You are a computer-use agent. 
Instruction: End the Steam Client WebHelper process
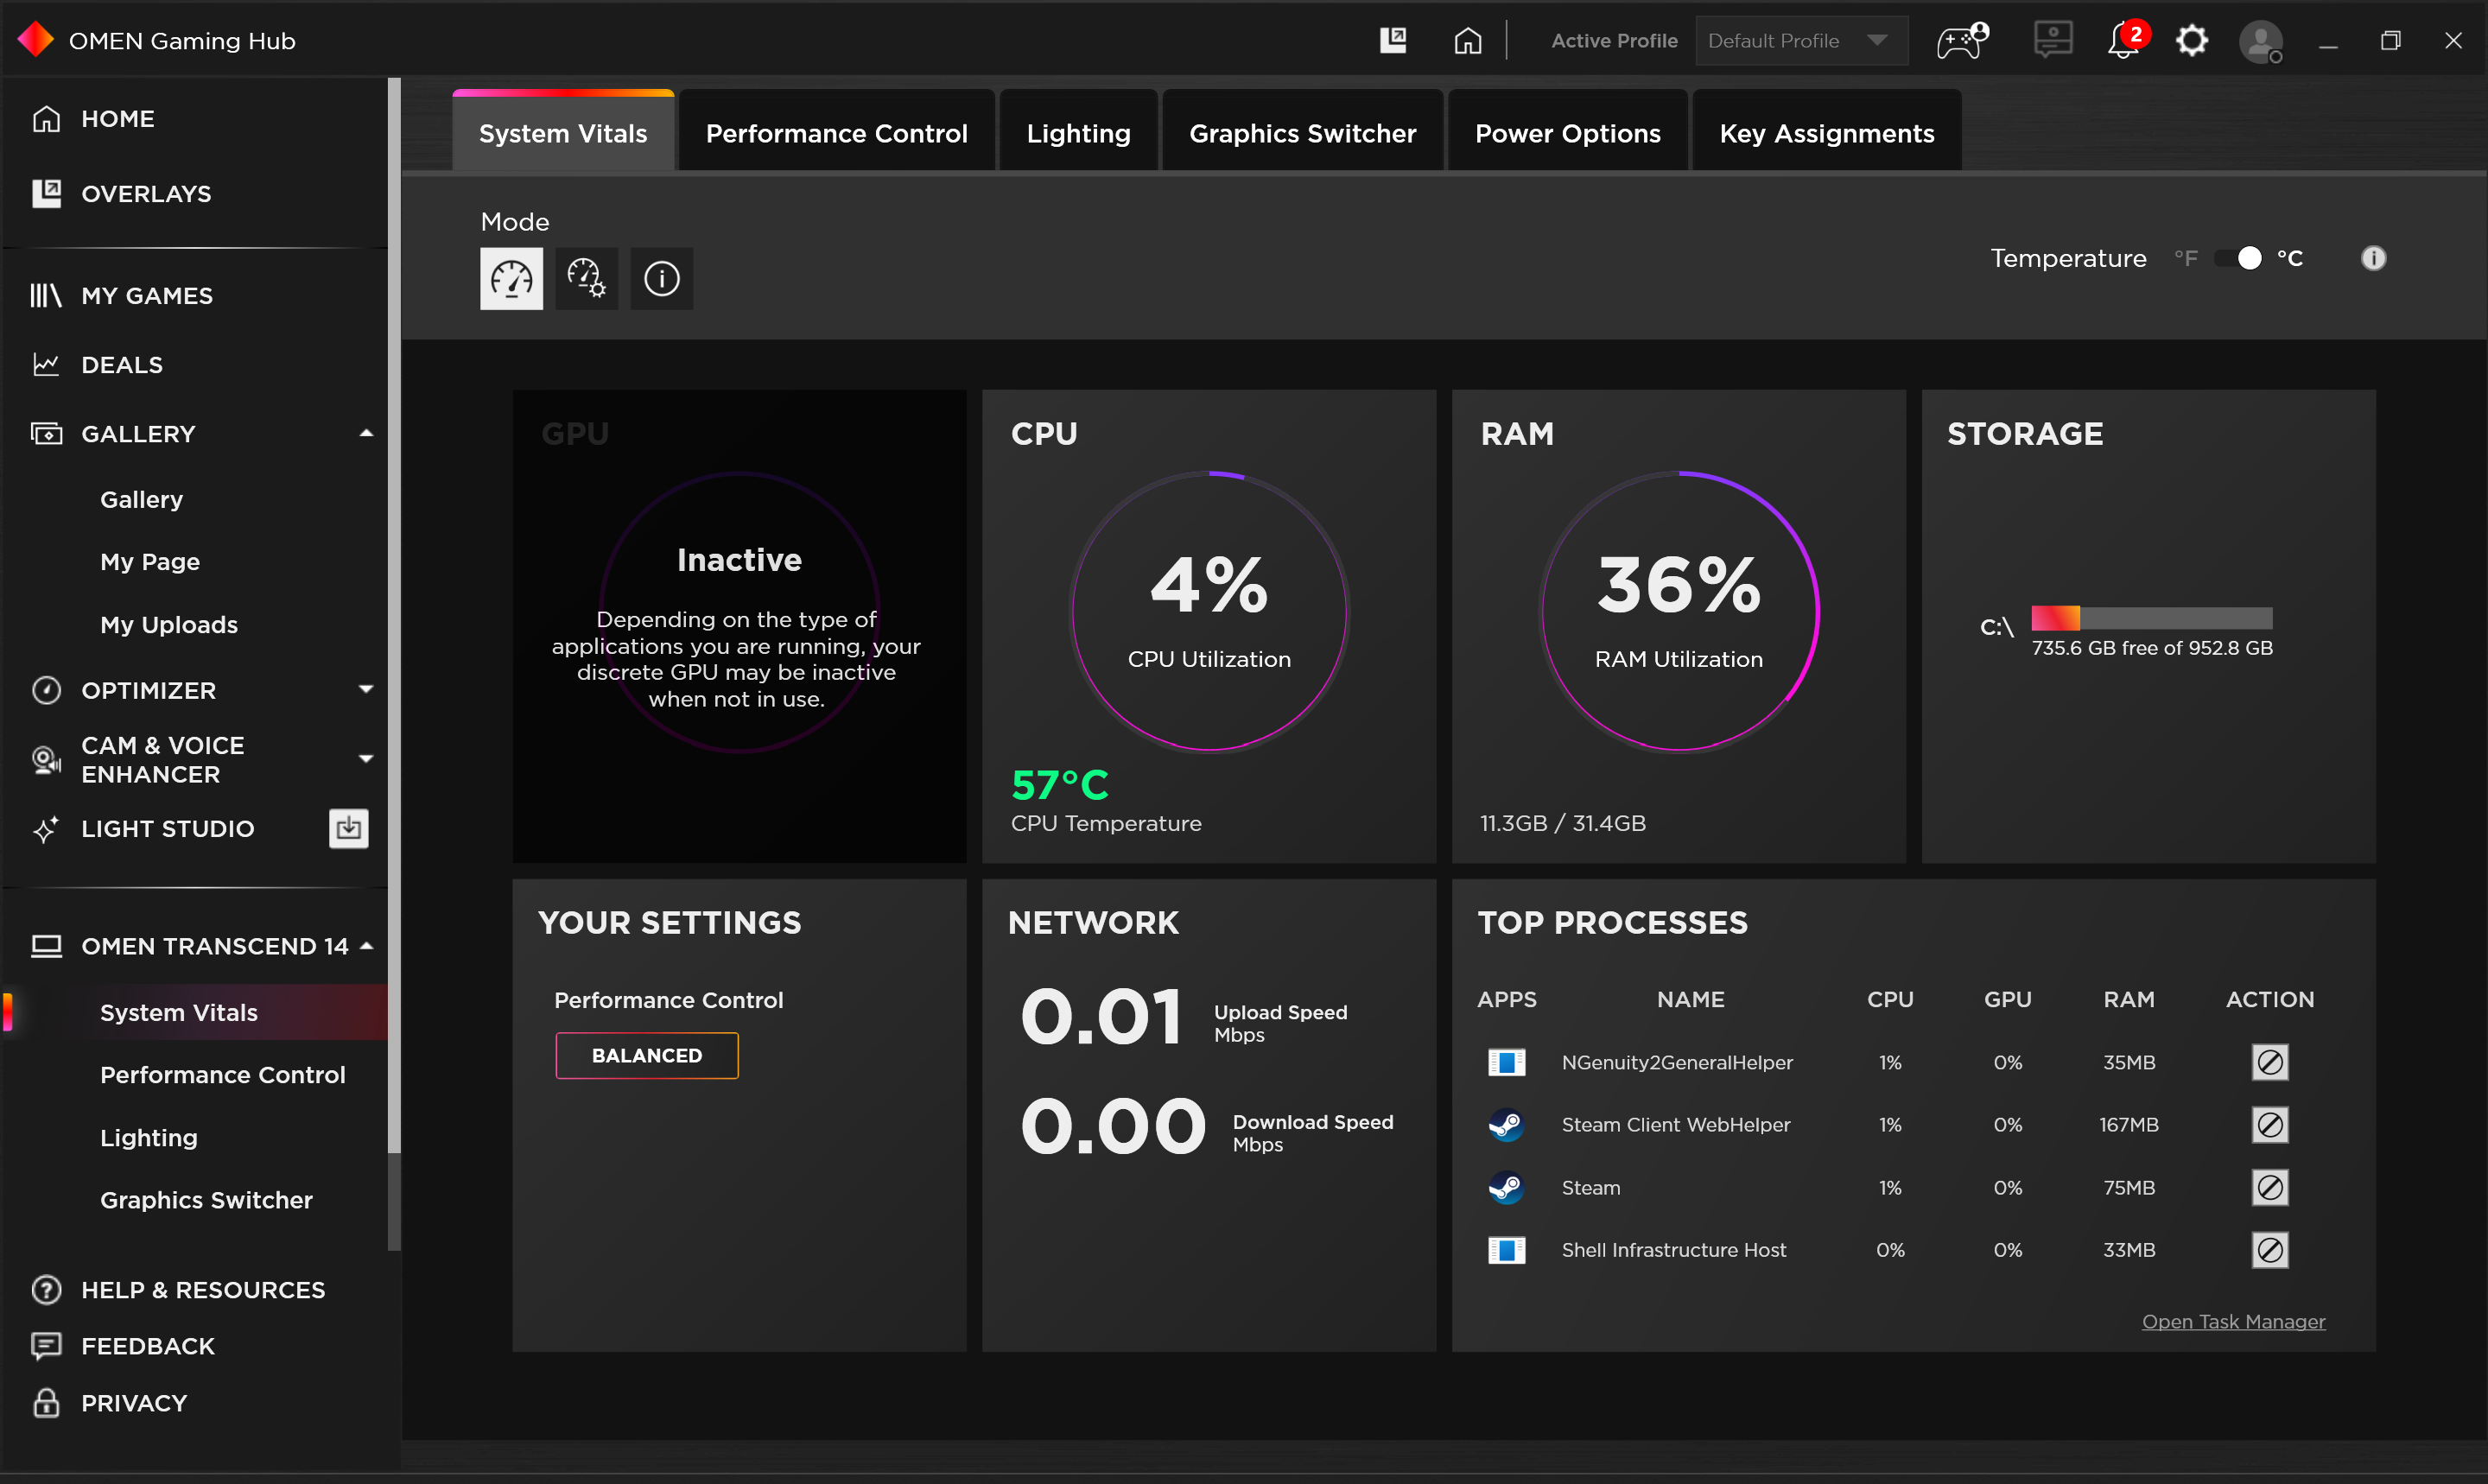pos(2269,1125)
